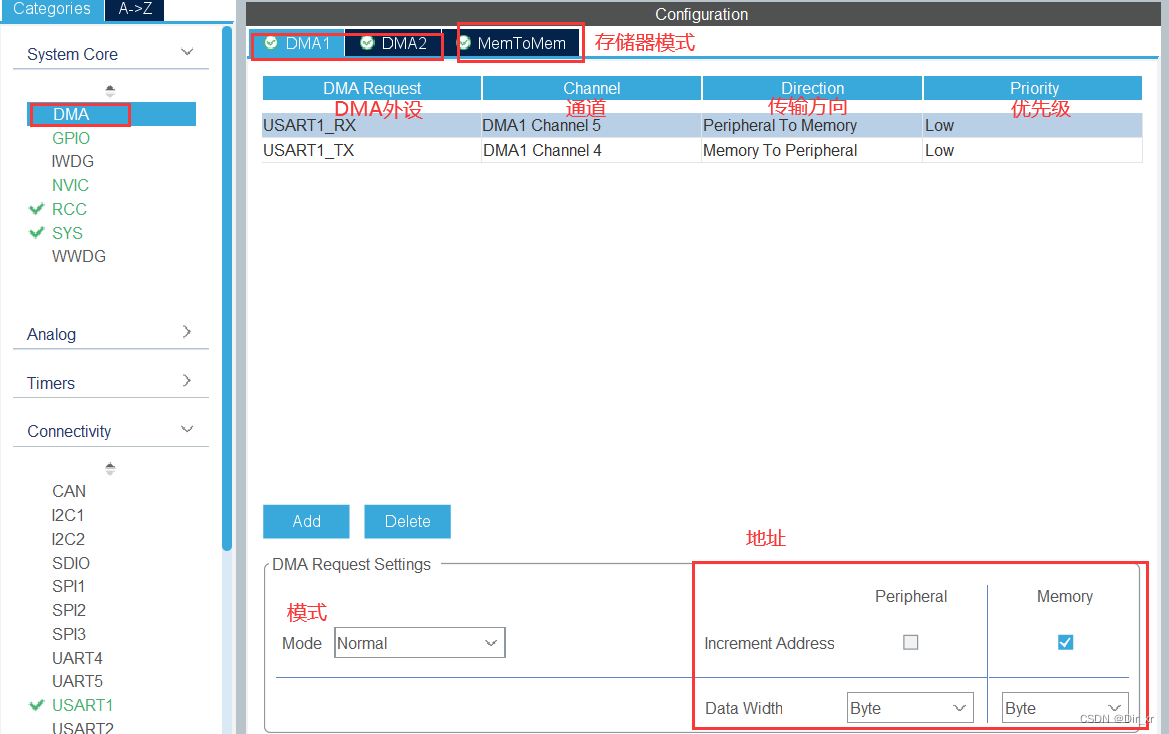This screenshot has width=1169, height=734.
Task: Click the green check icon beside RCC
Action: (x=36, y=209)
